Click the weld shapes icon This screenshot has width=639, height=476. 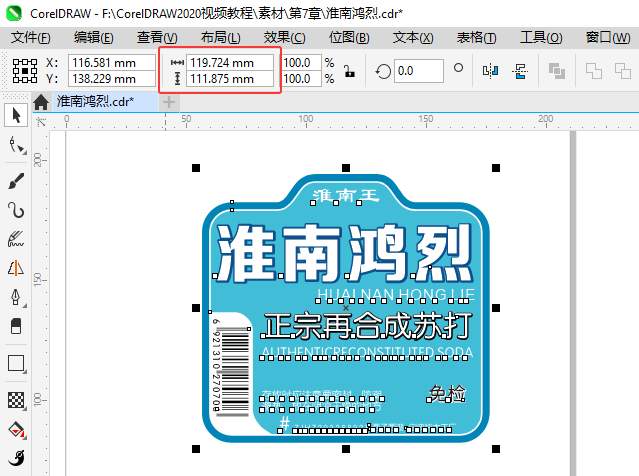click(593, 71)
